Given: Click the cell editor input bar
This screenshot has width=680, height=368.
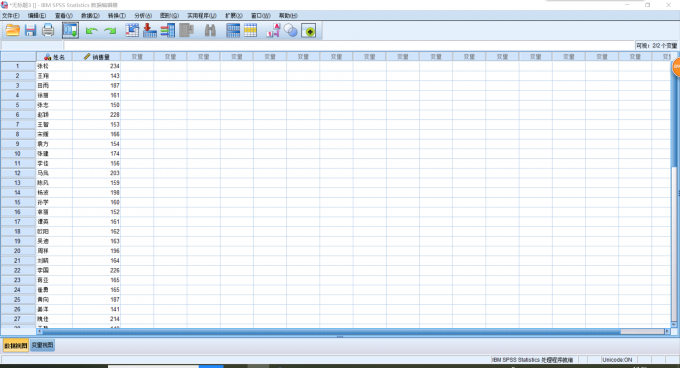Looking at the screenshot, I should pyautogui.click(x=349, y=46).
